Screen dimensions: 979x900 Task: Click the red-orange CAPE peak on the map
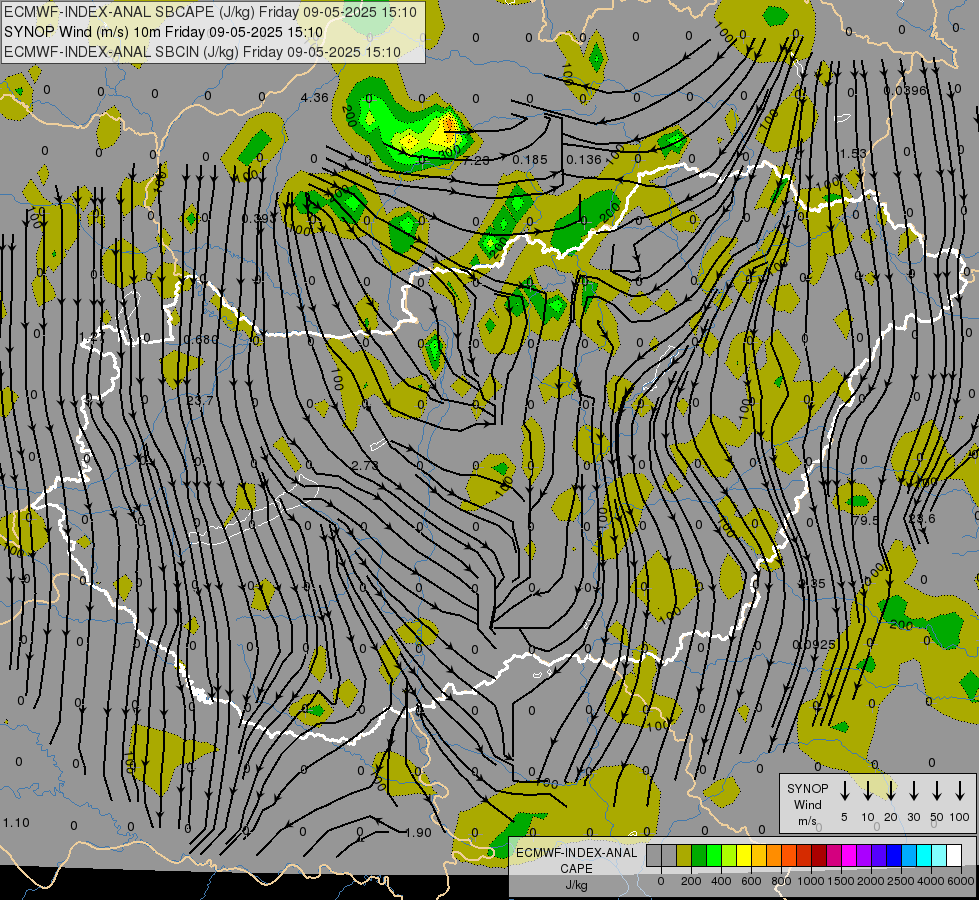click(449, 122)
